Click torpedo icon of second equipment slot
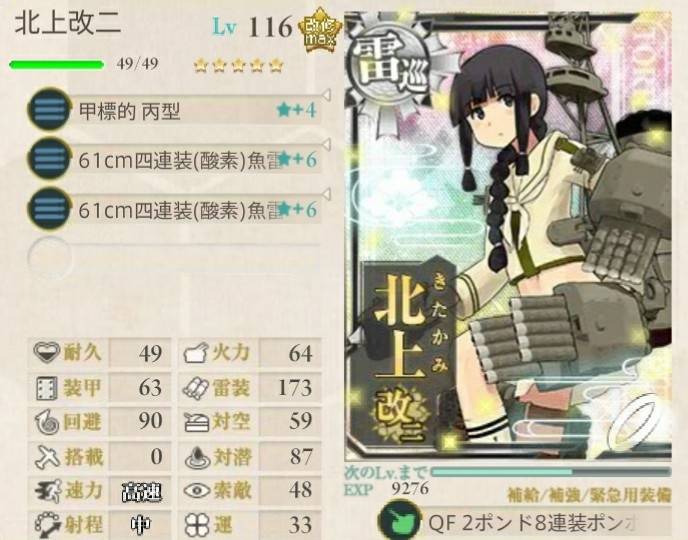 pyautogui.click(x=49, y=158)
